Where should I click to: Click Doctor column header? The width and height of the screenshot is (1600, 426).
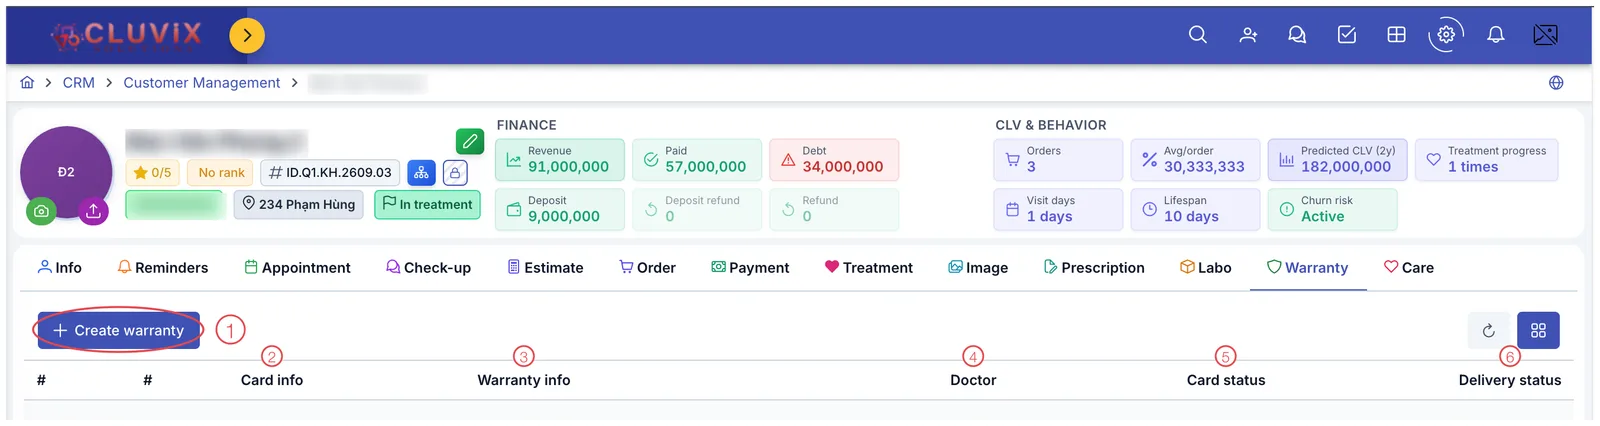973,380
